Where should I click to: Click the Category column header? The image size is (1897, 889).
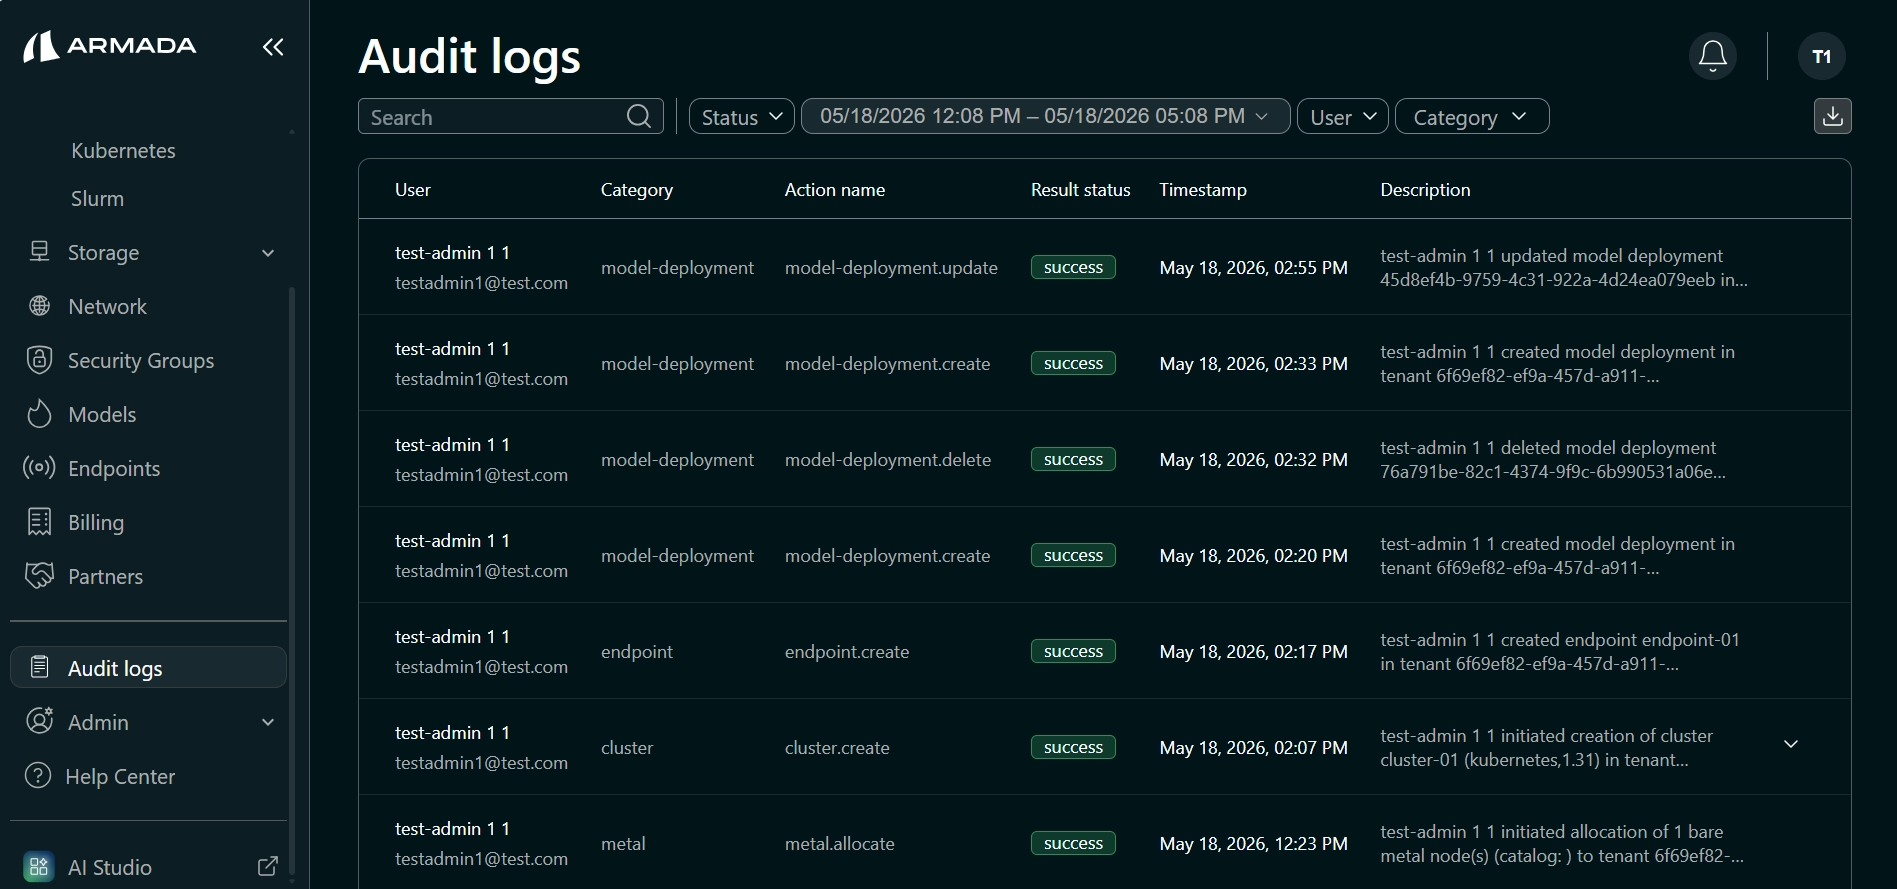click(x=636, y=190)
